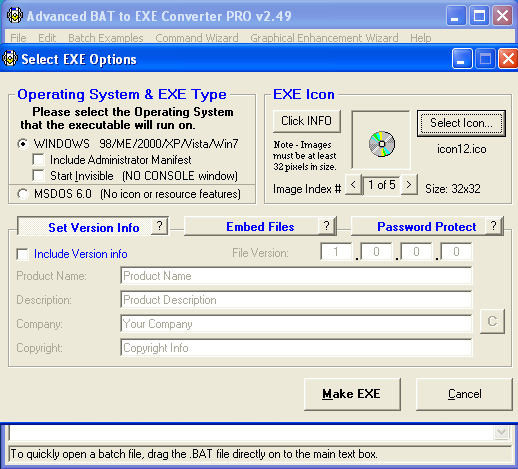The height and width of the screenshot is (469, 518).
Task: Click the Advanced BAT to EXE Converter app icon
Action: [x=15, y=15]
